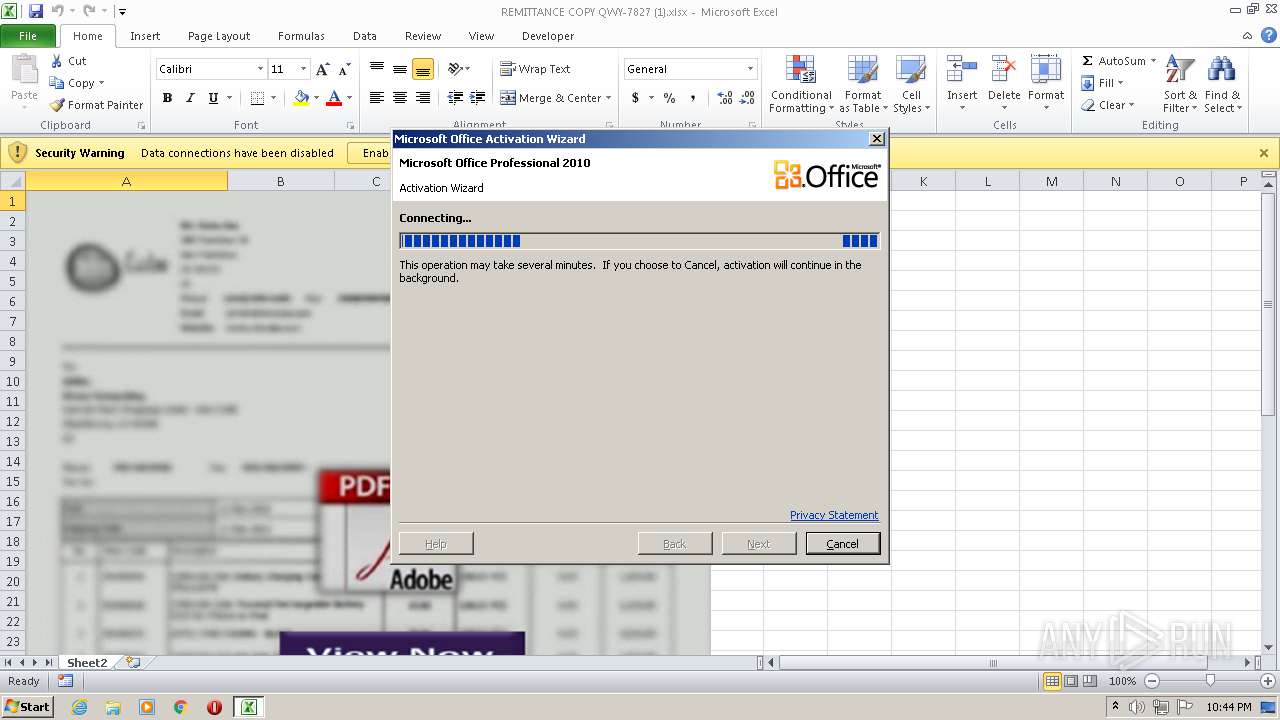Click Increase Indent icon
The height and width of the screenshot is (720, 1280).
pos(478,98)
